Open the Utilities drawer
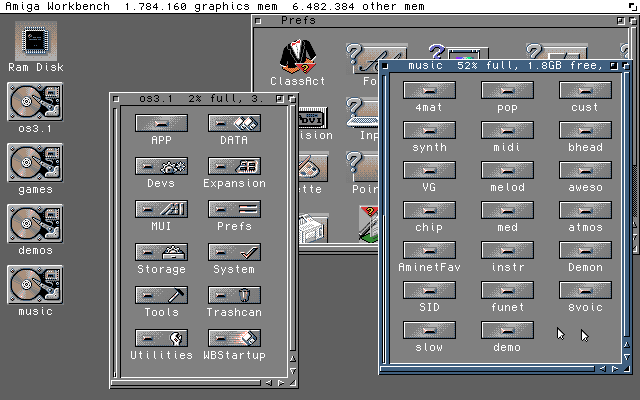This screenshot has height=400, width=640. (161, 338)
